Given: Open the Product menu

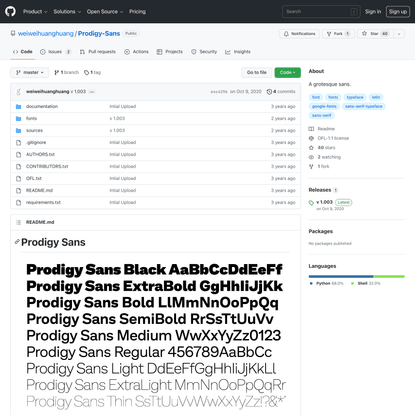Looking at the screenshot, I should pyautogui.click(x=35, y=11).
